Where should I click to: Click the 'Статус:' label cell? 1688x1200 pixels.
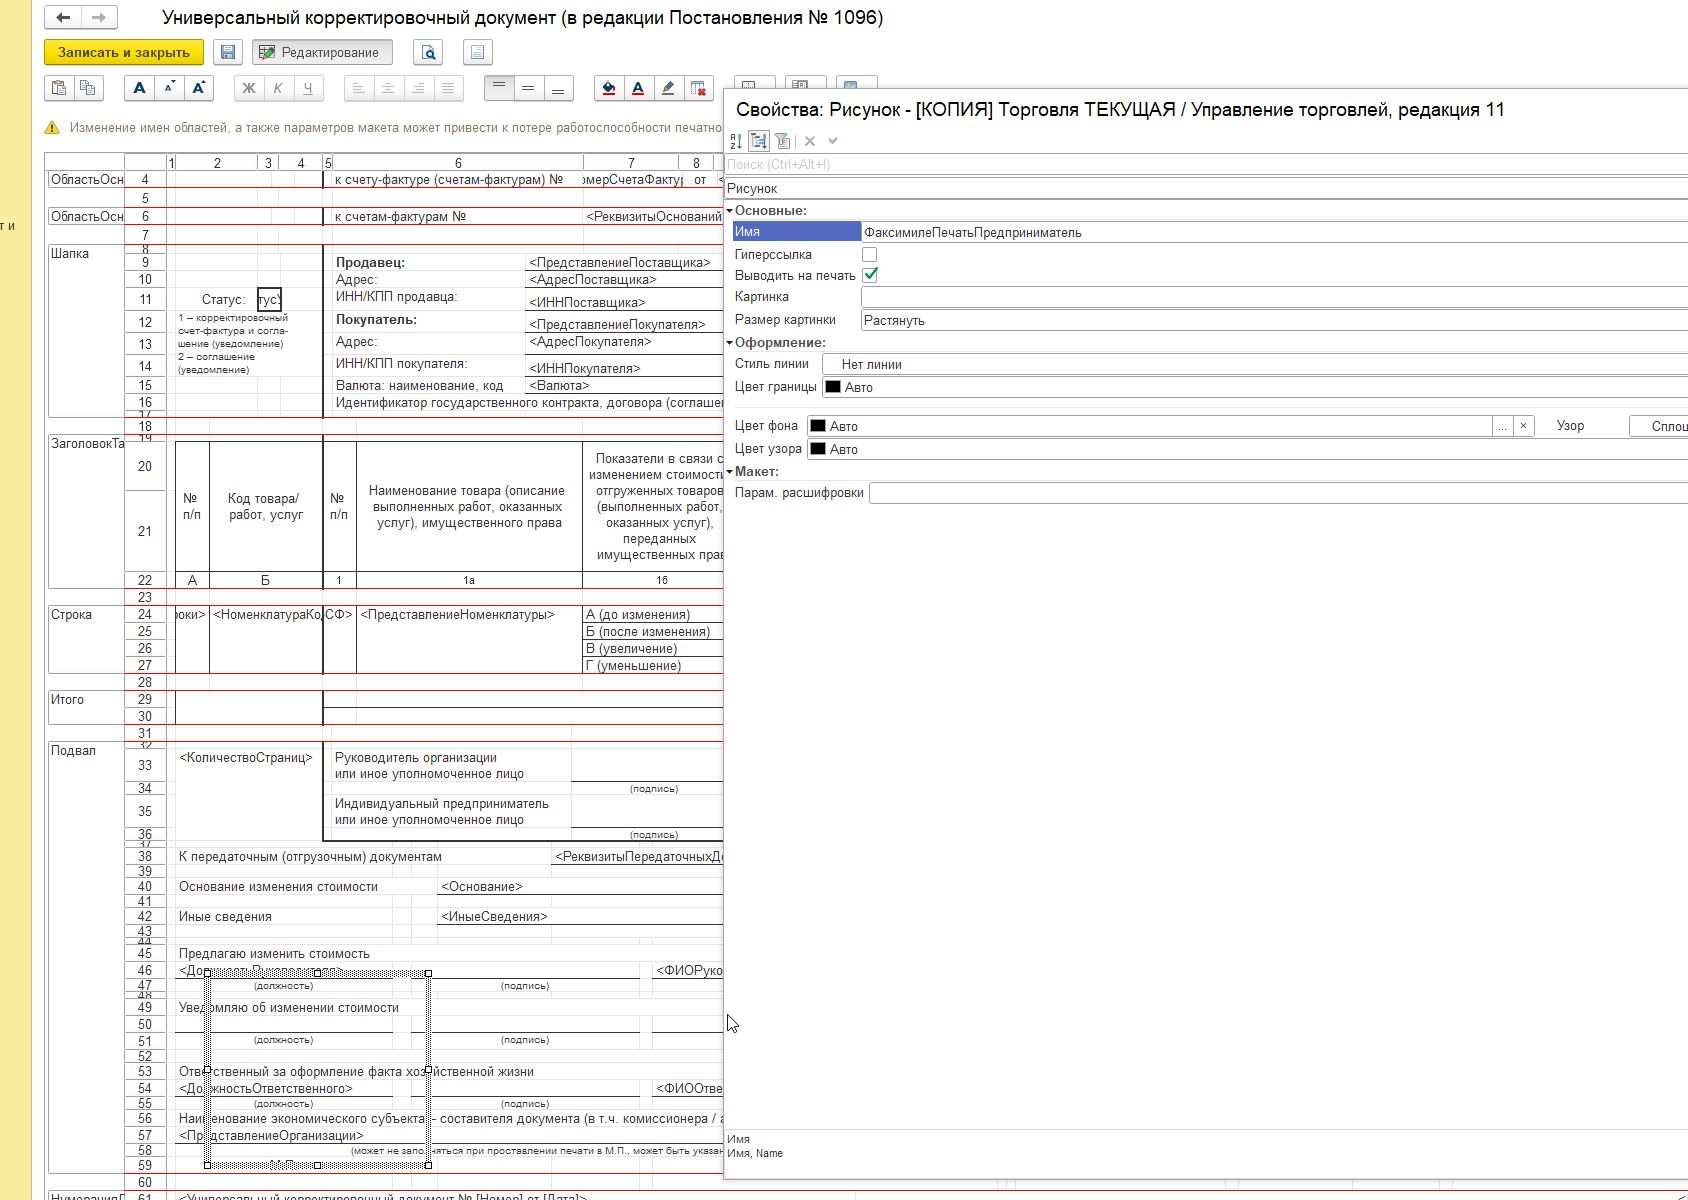pos(223,300)
